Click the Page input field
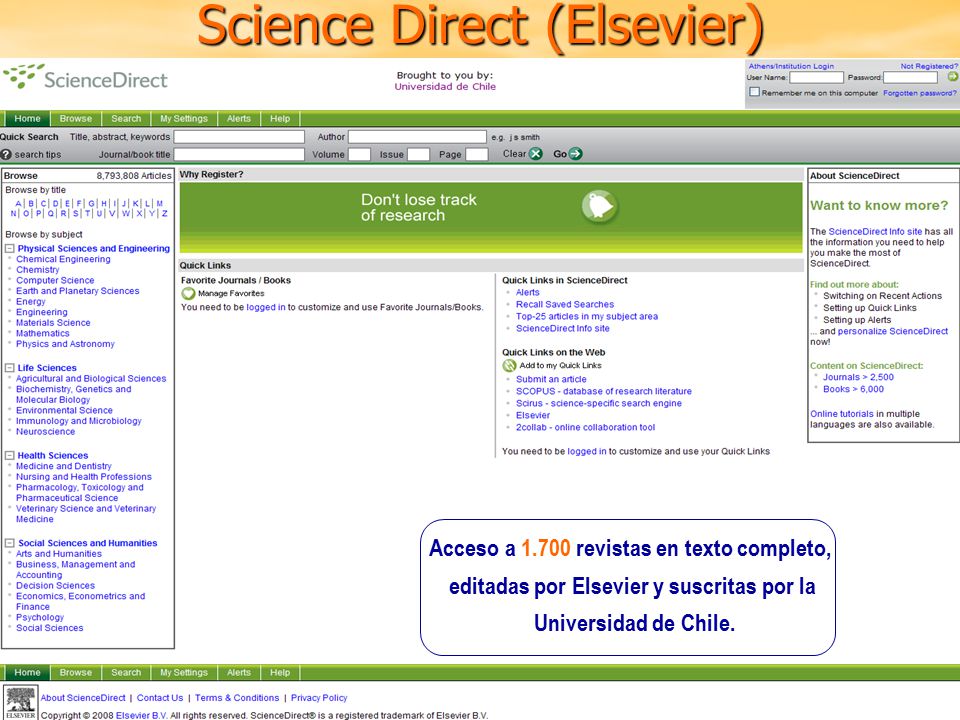 click(x=476, y=154)
